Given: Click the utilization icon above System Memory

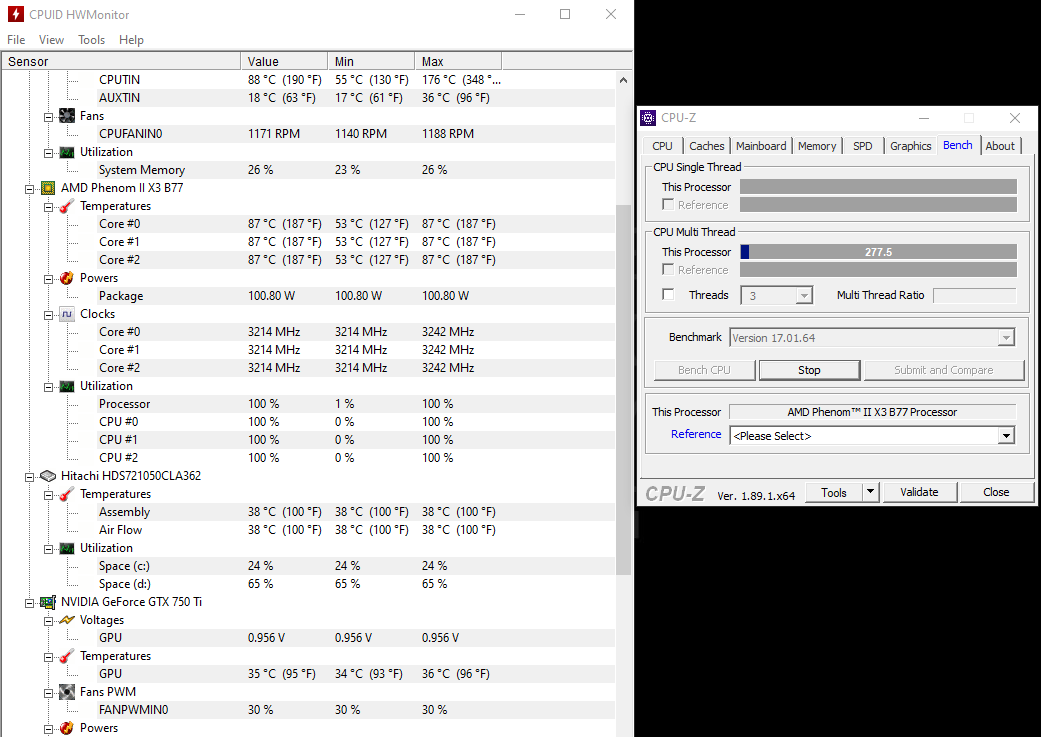Looking at the screenshot, I should (67, 153).
